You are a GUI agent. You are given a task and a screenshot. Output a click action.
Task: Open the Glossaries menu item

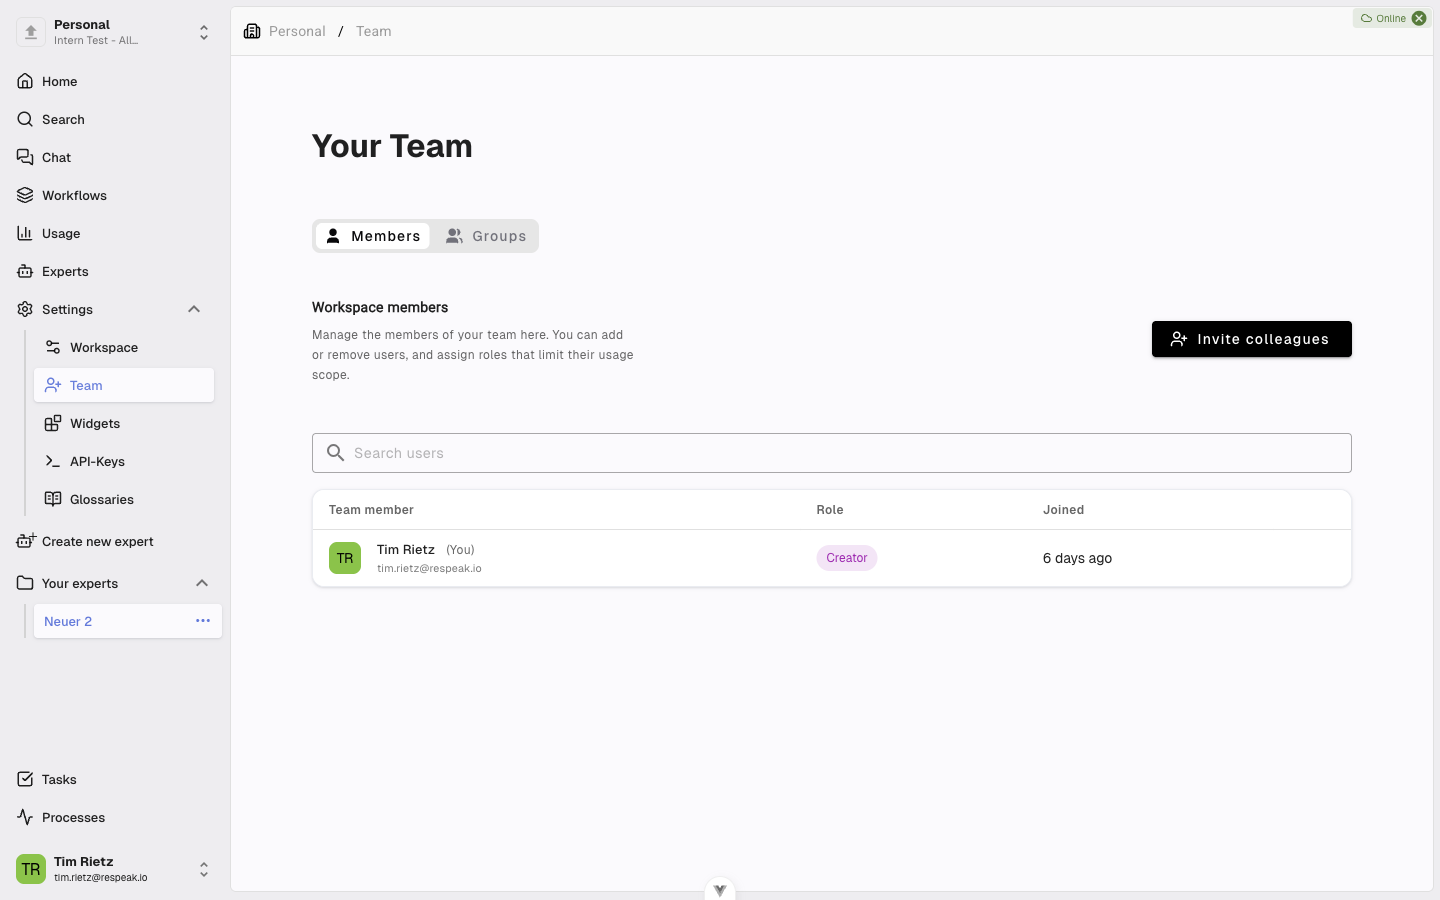pos(124,499)
